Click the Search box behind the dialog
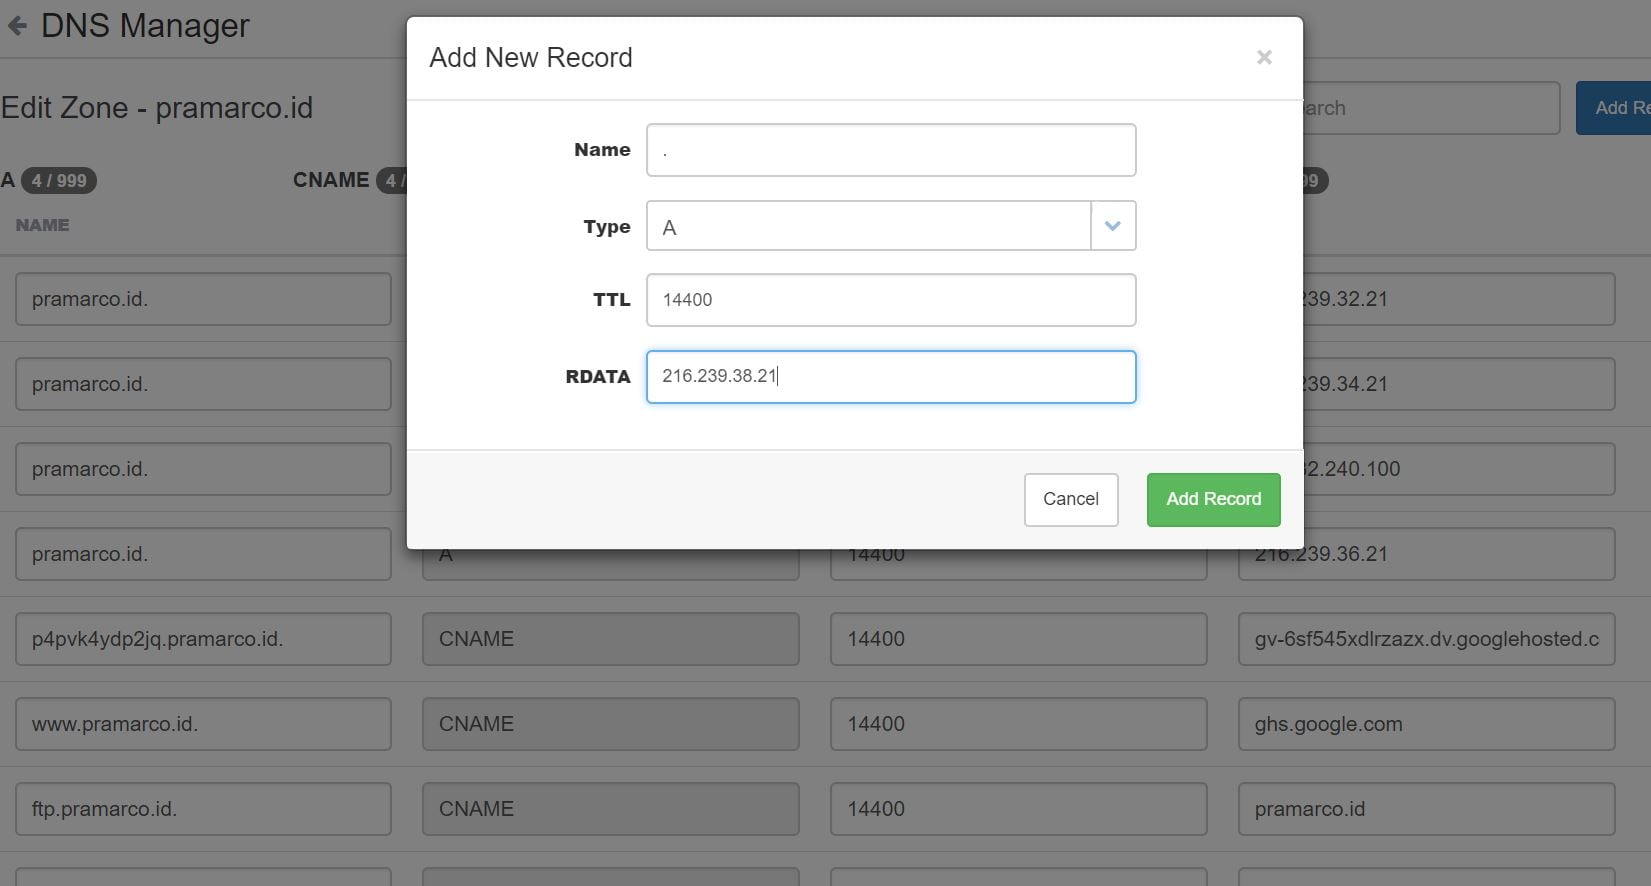This screenshot has height=886, width=1651. pos(1430,108)
